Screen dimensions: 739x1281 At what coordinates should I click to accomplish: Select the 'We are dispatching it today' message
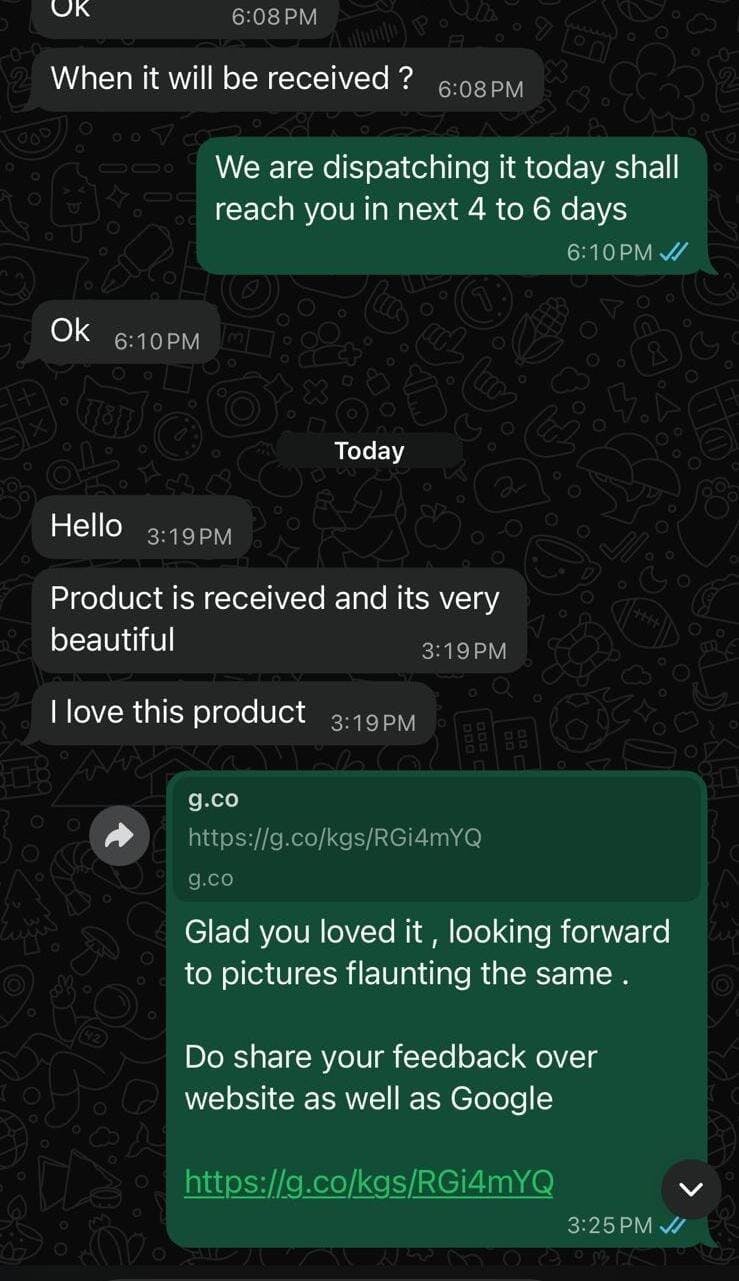coord(451,205)
